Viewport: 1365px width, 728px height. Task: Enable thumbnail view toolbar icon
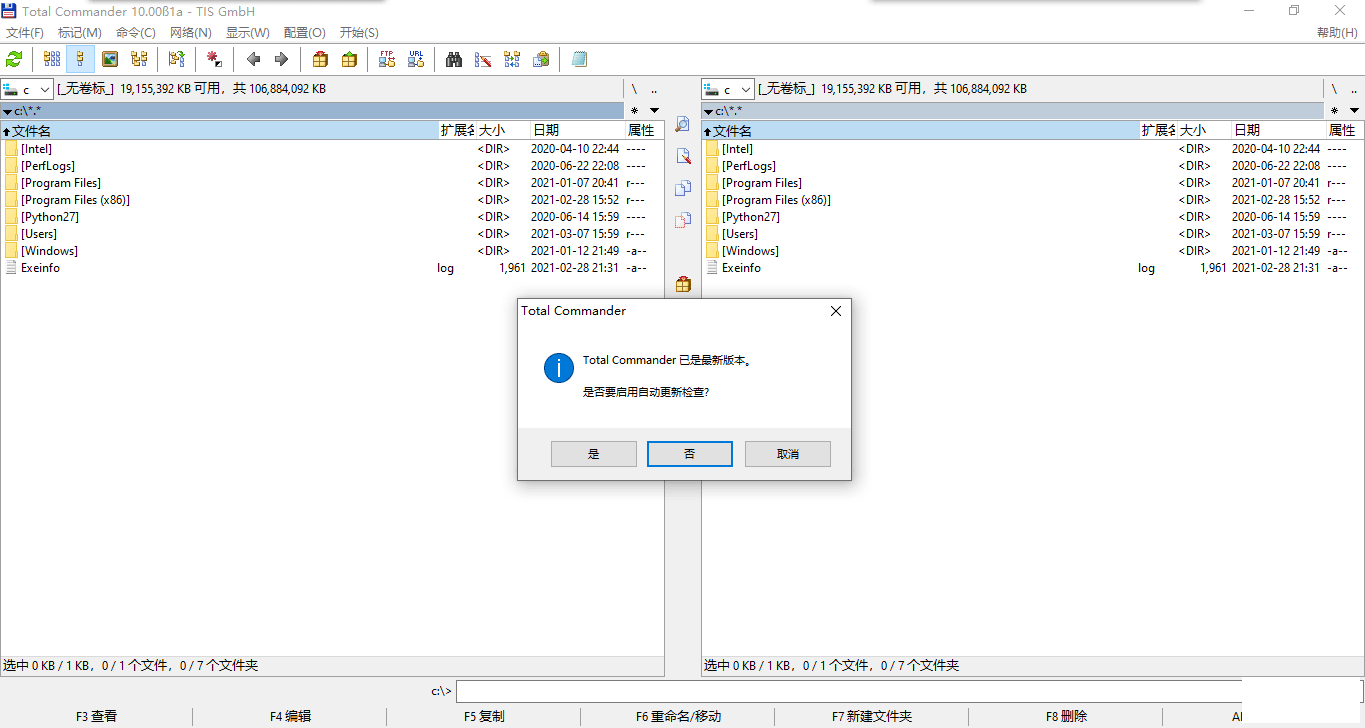tap(110, 59)
